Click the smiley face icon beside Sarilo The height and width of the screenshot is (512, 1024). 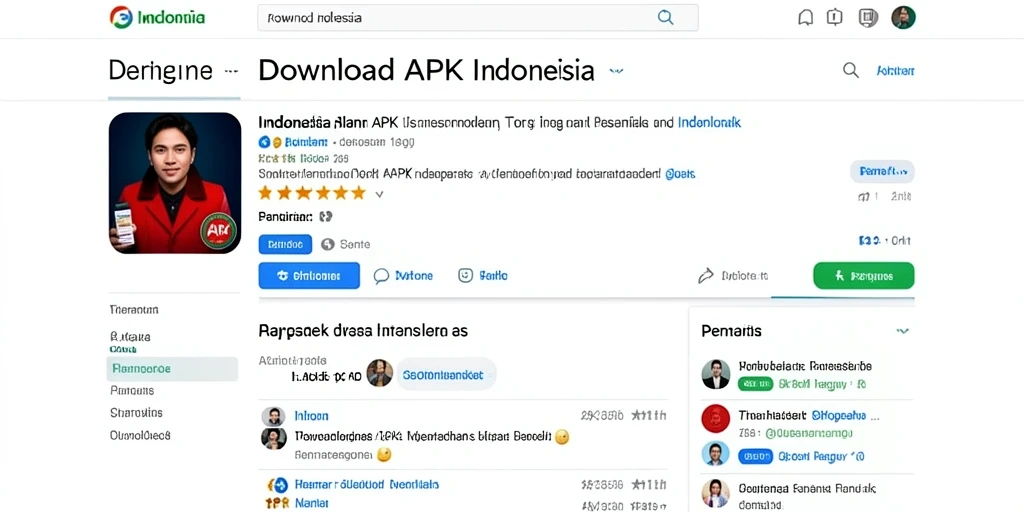[465, 276]
